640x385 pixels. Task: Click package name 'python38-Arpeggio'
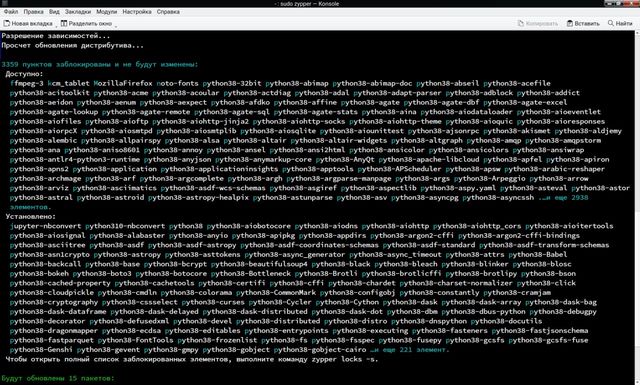tap(489, 178)
